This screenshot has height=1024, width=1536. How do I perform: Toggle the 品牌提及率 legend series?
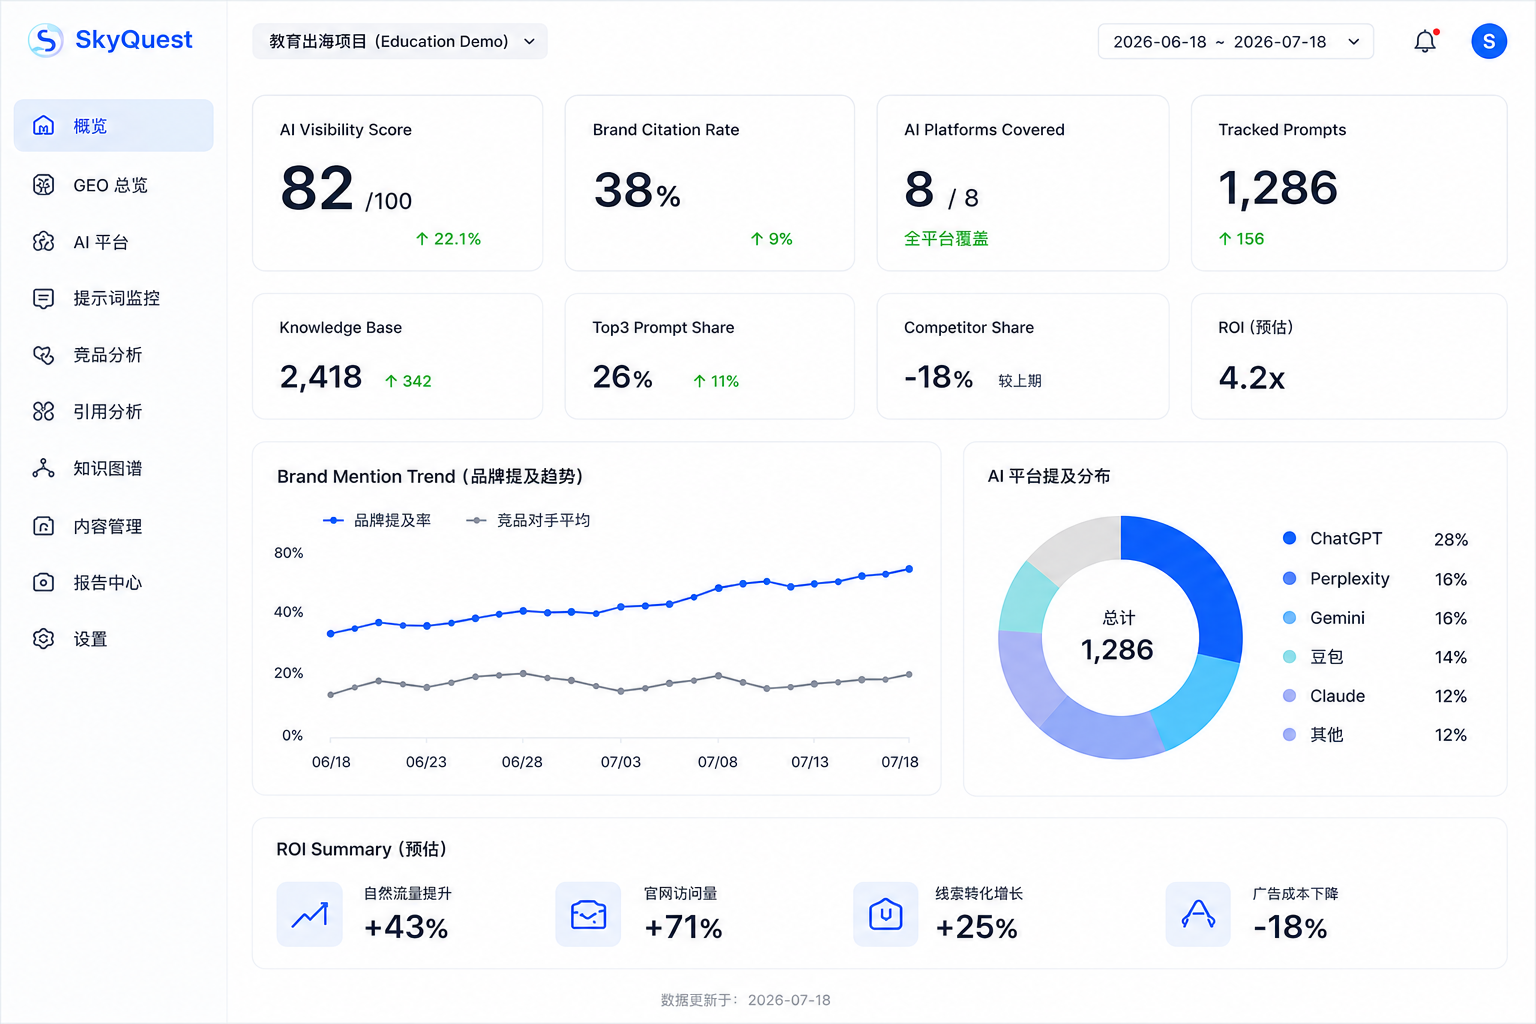[x=377, y=520]
